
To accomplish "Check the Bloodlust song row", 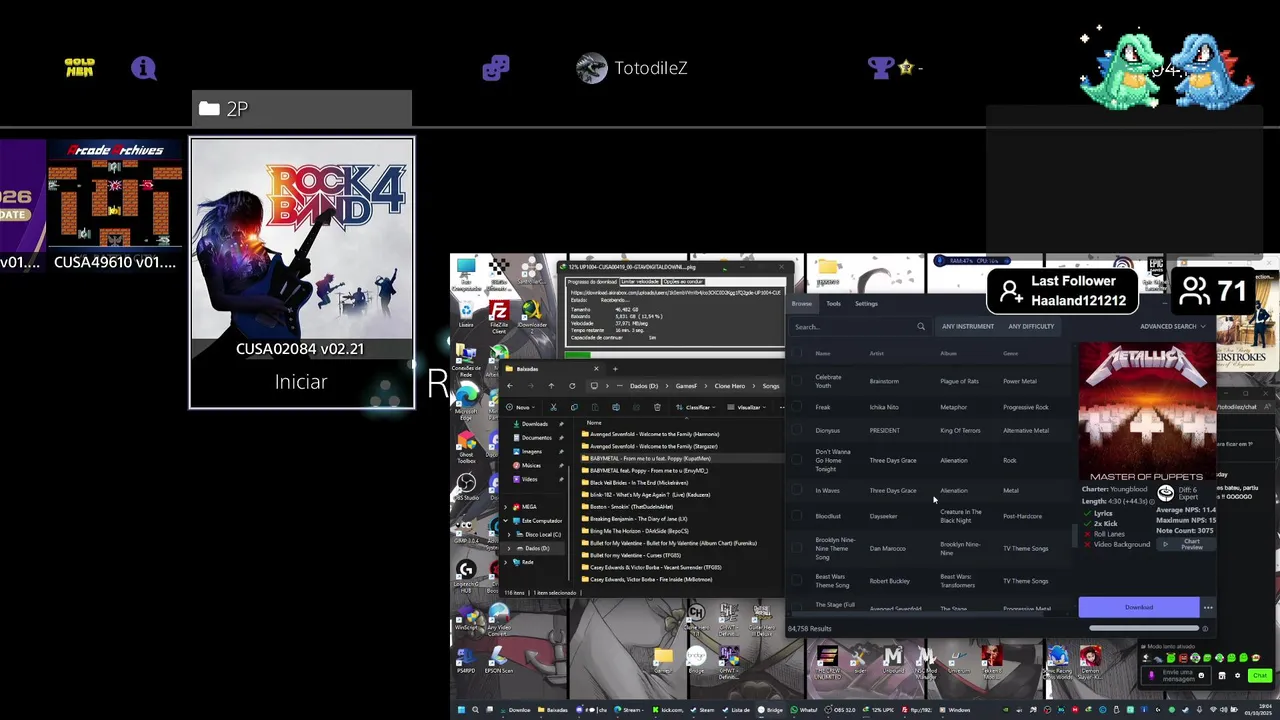I will (x=797, y=516).
